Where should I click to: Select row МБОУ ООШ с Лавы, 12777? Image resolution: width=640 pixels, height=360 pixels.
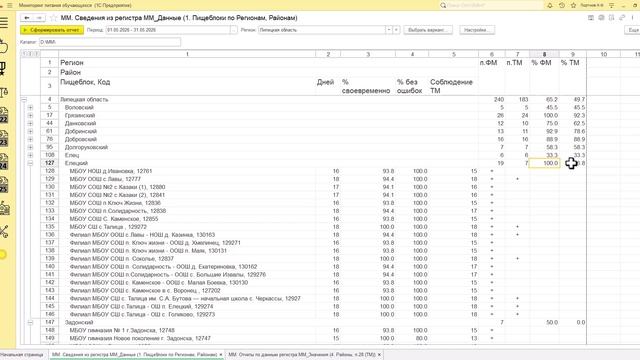click(105, 179)
